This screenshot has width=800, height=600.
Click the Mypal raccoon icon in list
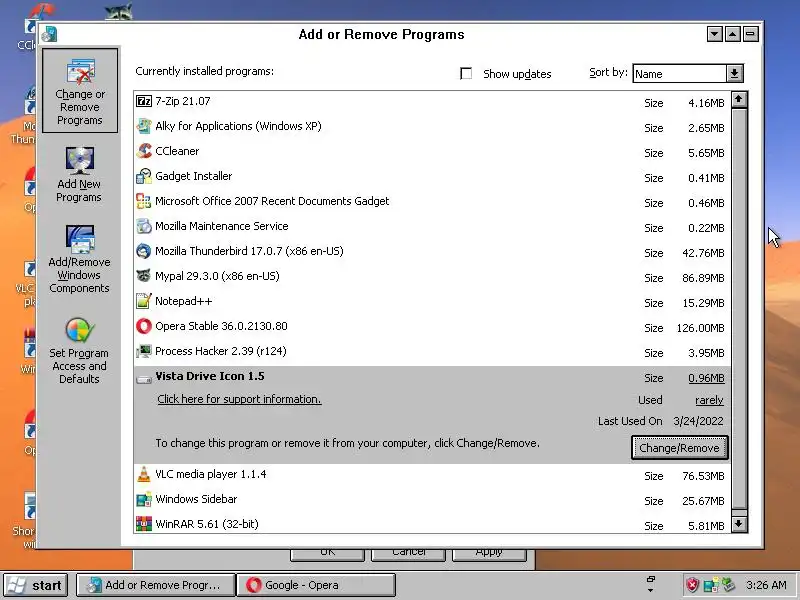(144, 276)
